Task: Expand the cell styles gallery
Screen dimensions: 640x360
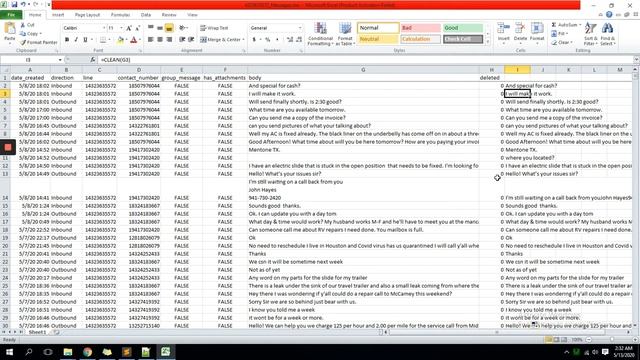Action: [487, 42]
